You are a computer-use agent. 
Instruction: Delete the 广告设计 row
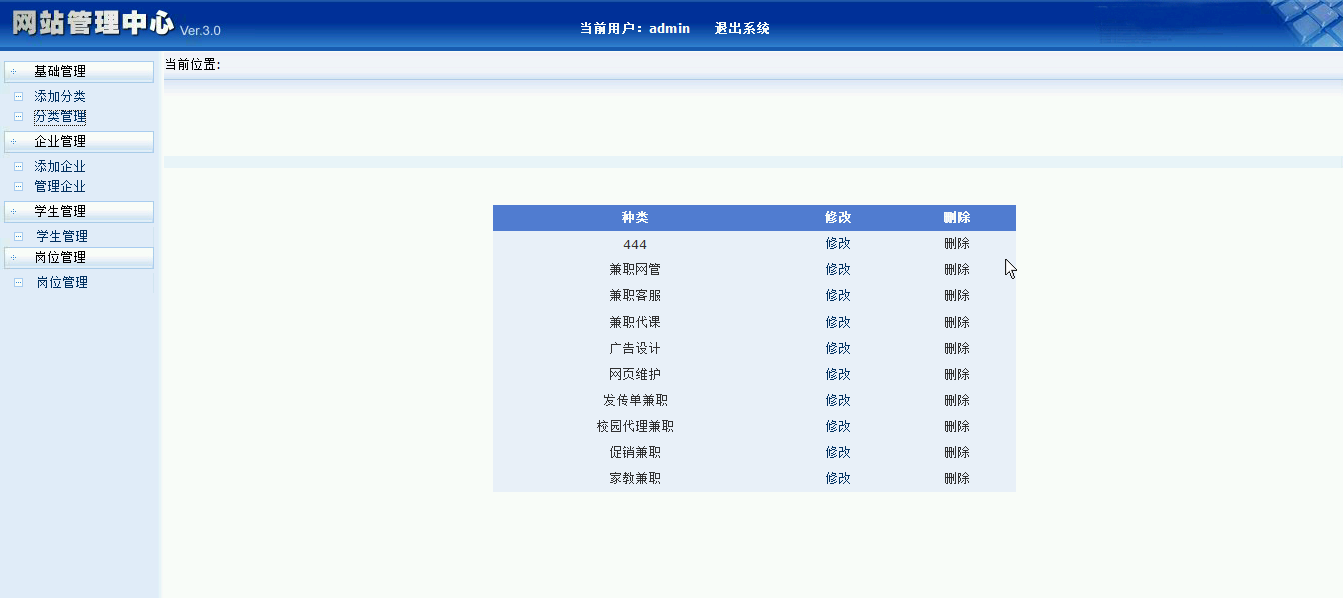click(957, 348)
